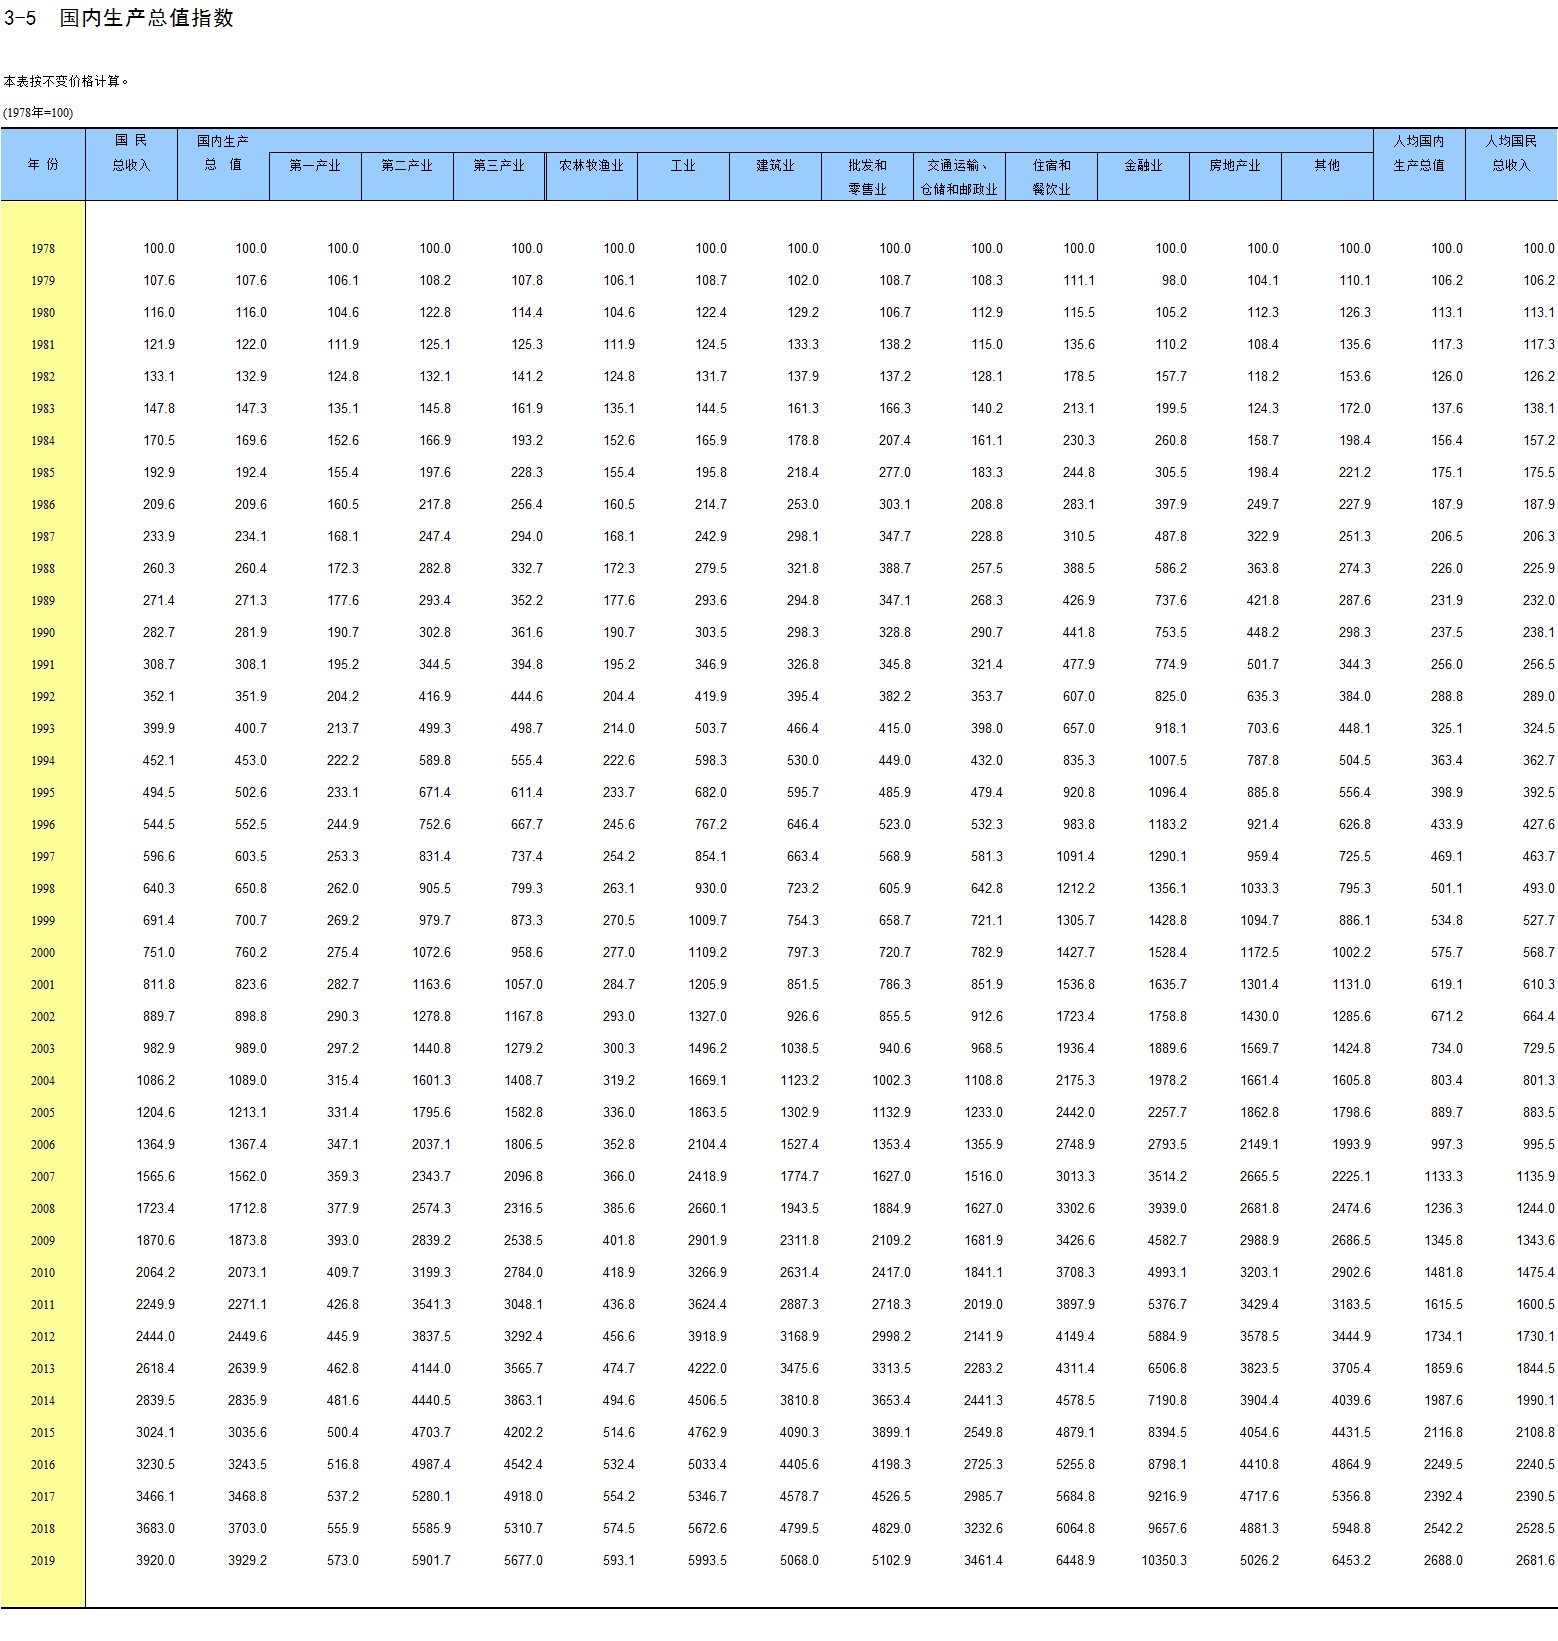Click the 2019 金融业 value 10350.3
This screenshot has height=1641, width=1558.
point(1164,1561)
